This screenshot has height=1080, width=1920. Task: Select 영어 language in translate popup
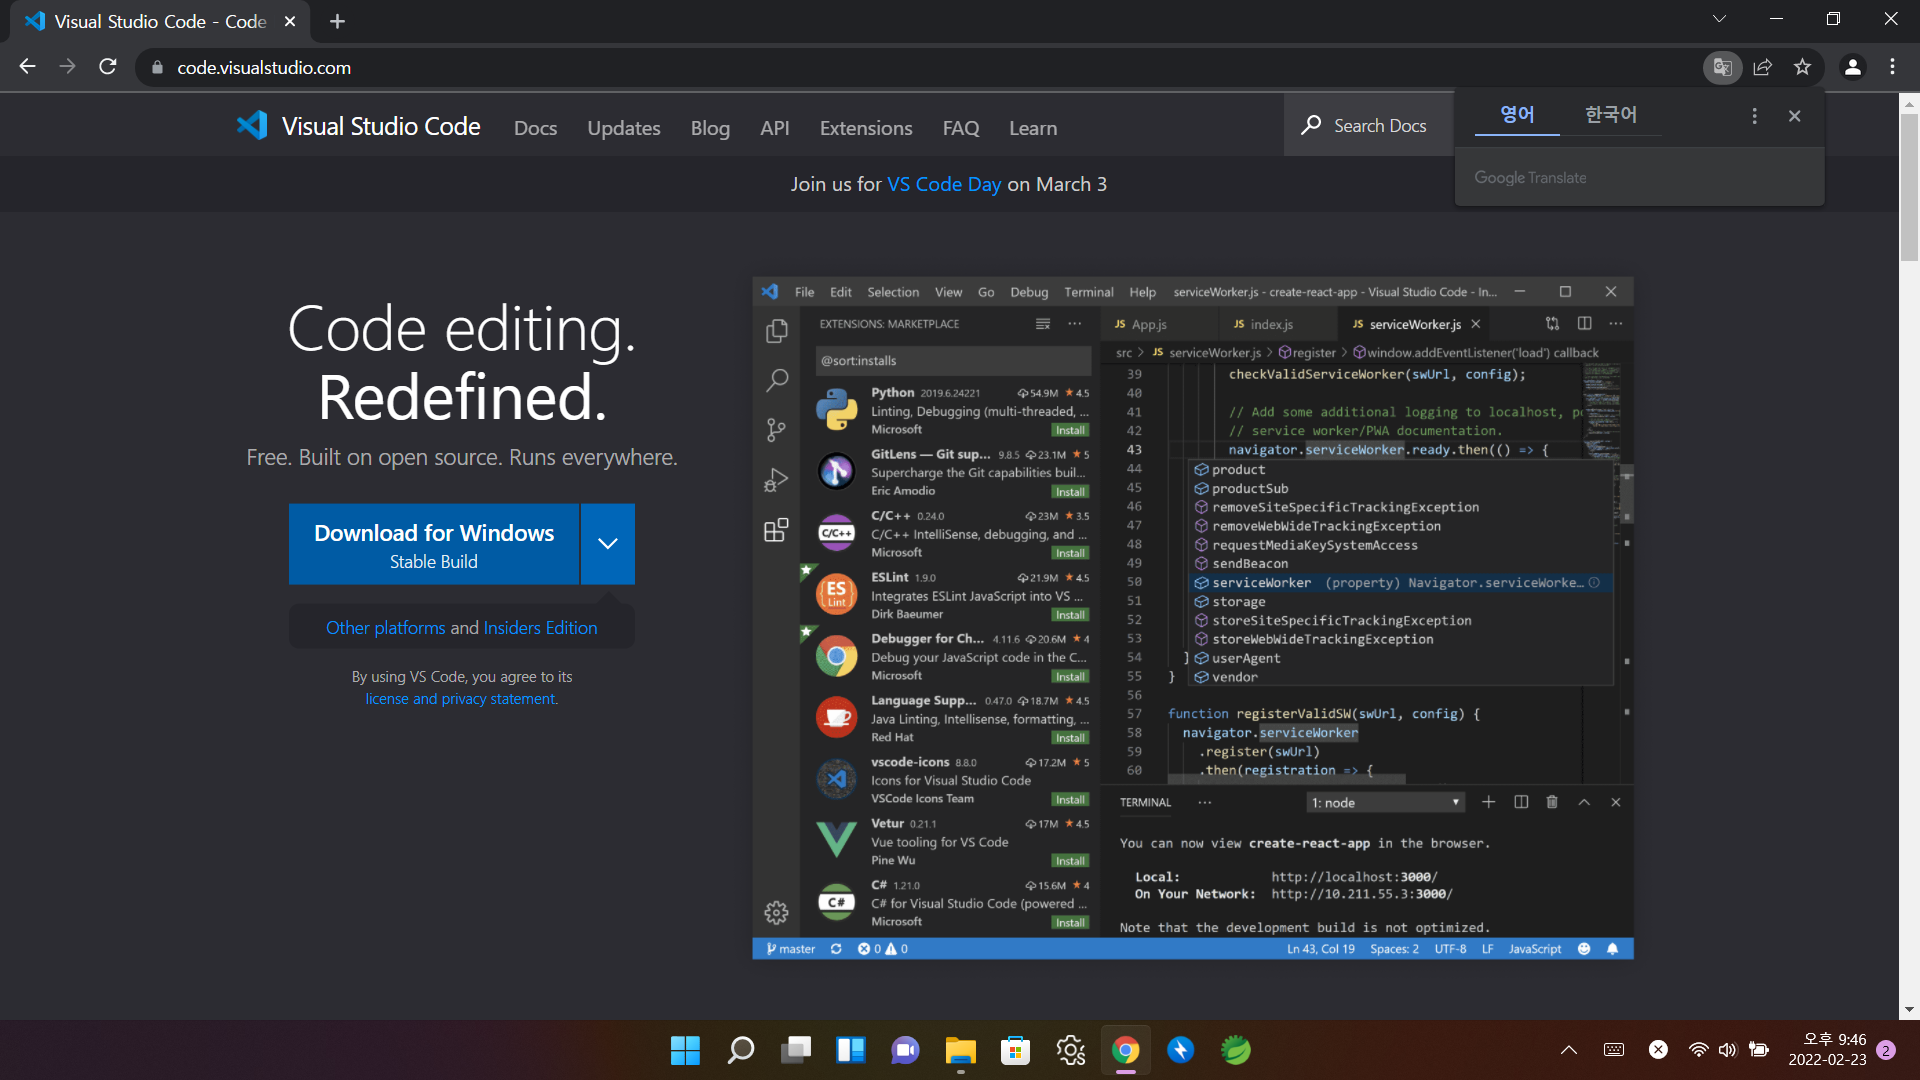pyautogui.click(x=1517, y=115)
